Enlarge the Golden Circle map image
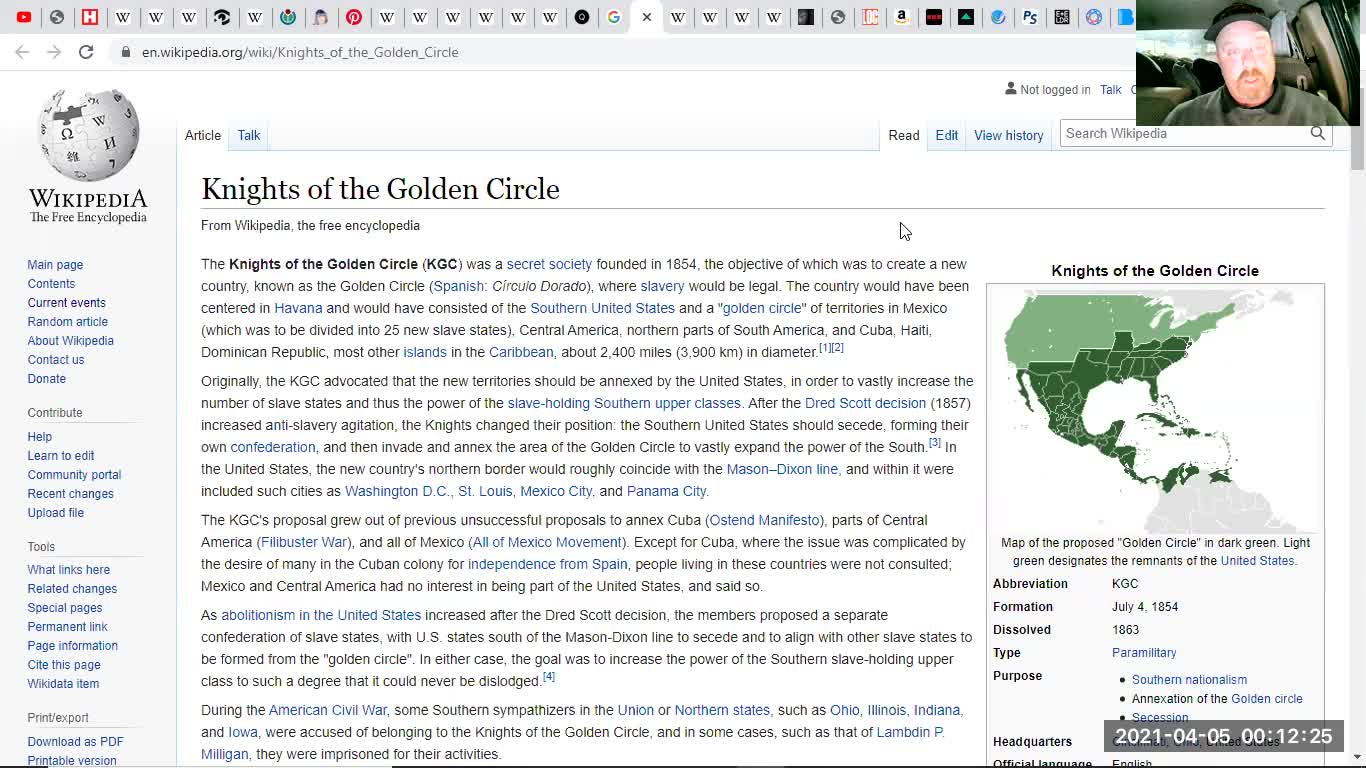This screenshot has width=1366, height=768. pyautogui.click(x=1155, y=411)
